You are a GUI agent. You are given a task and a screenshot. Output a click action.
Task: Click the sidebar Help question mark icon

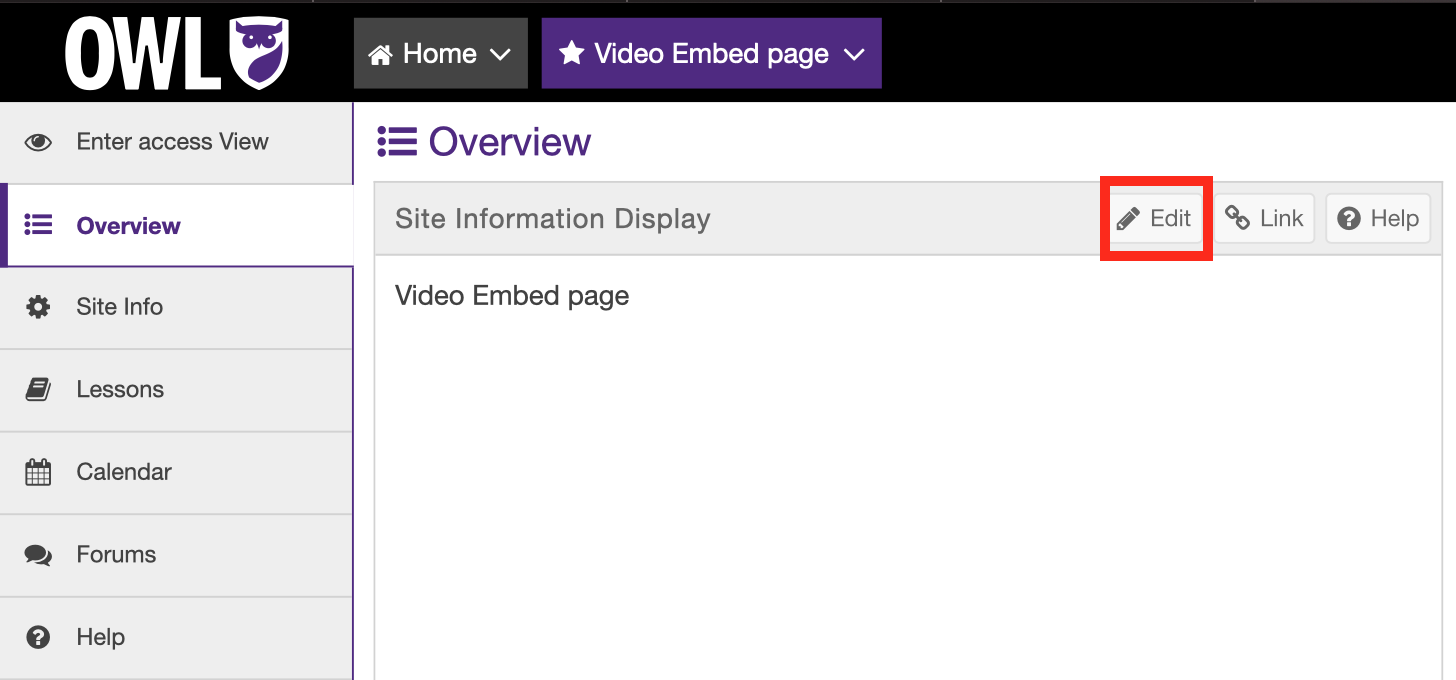tap(38, 637)
